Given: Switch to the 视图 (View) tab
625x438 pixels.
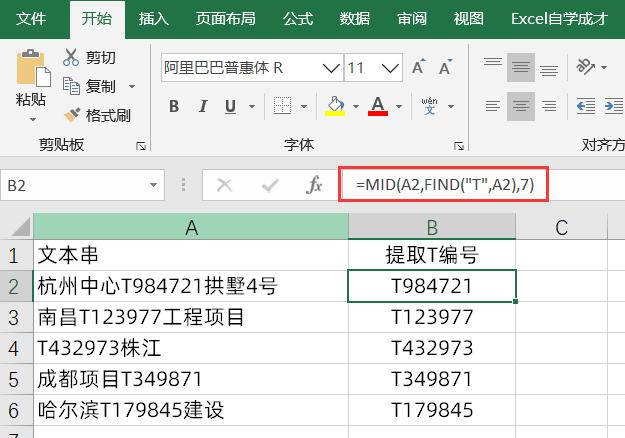Looking at the screenshot, I should point(468,19).
